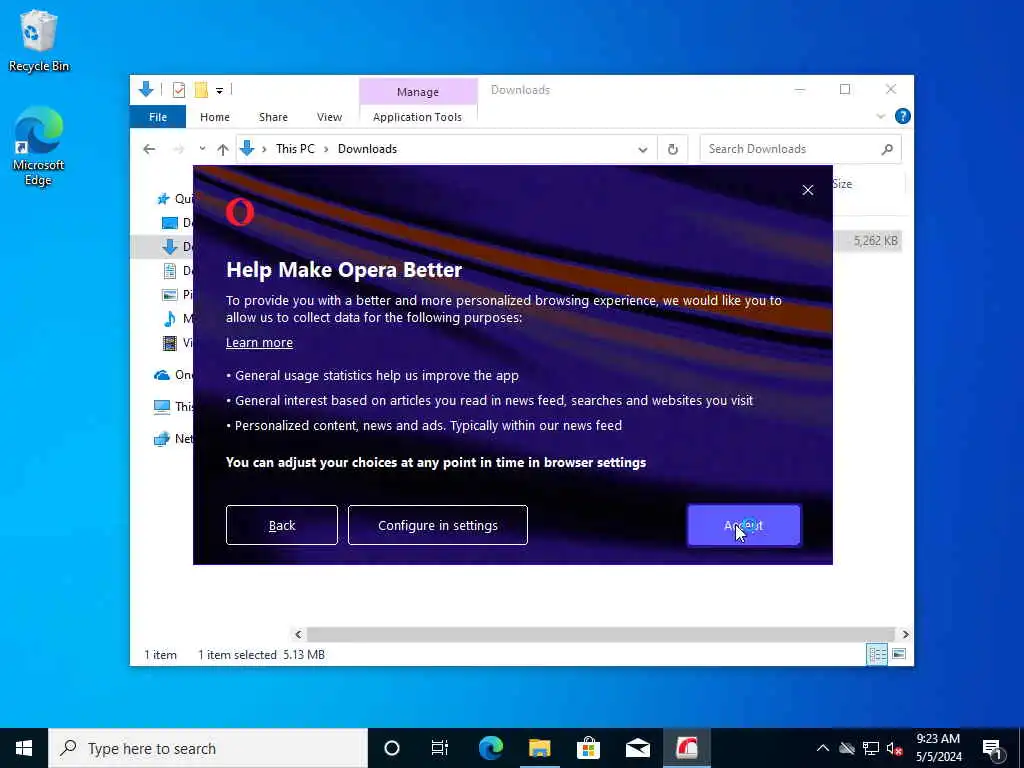
Task: Launch Edge from the taskbar
Action: [490, 748]
